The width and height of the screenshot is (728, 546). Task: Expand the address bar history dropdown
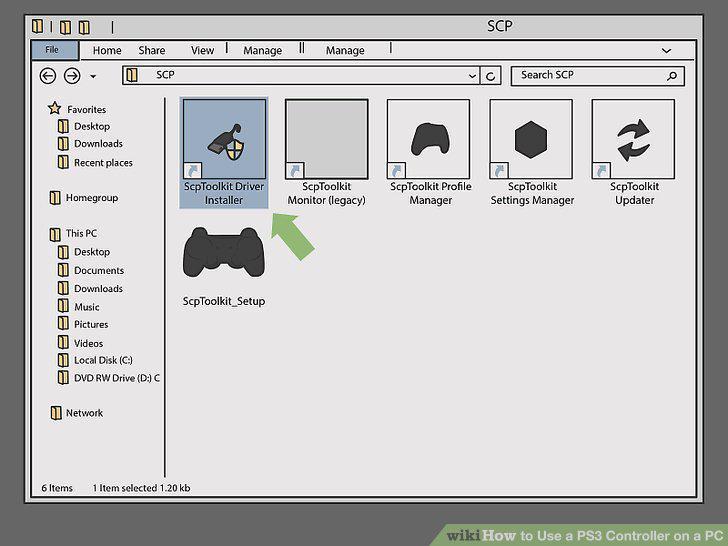point(472,76)
